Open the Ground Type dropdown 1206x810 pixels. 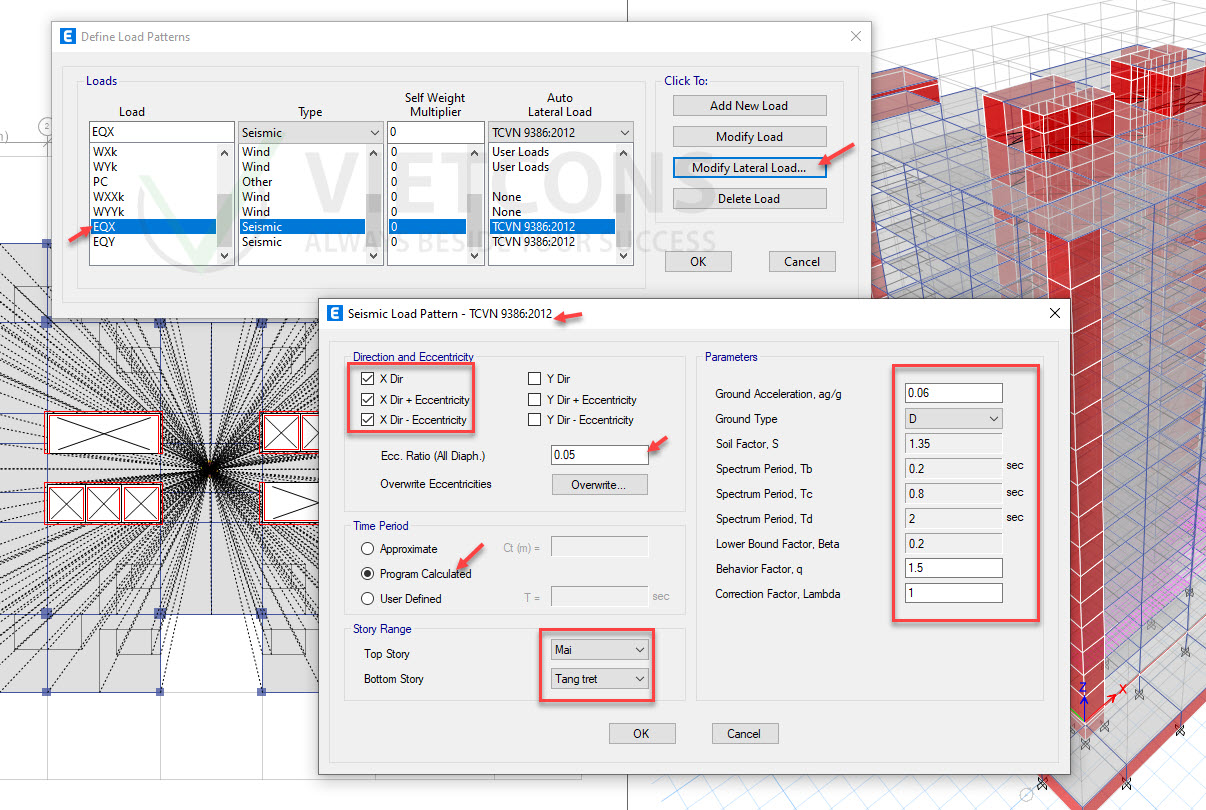pyautogui.click(x=954, y=419)
